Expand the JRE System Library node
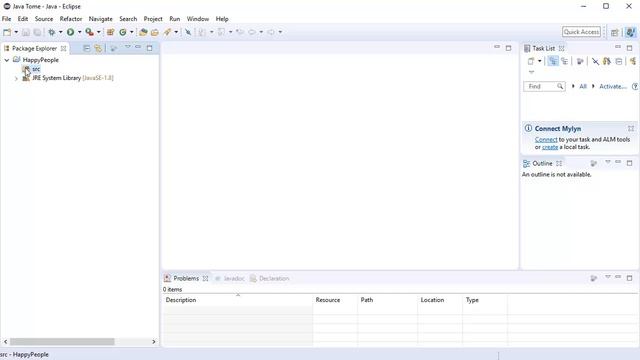Screen dimensions: 640x360 [16, 78]
